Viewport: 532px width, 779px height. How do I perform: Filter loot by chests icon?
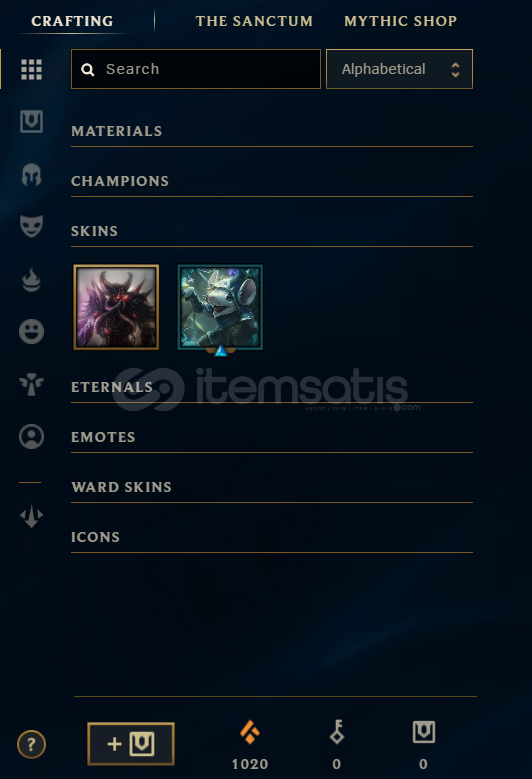click(x=31, y=121)
